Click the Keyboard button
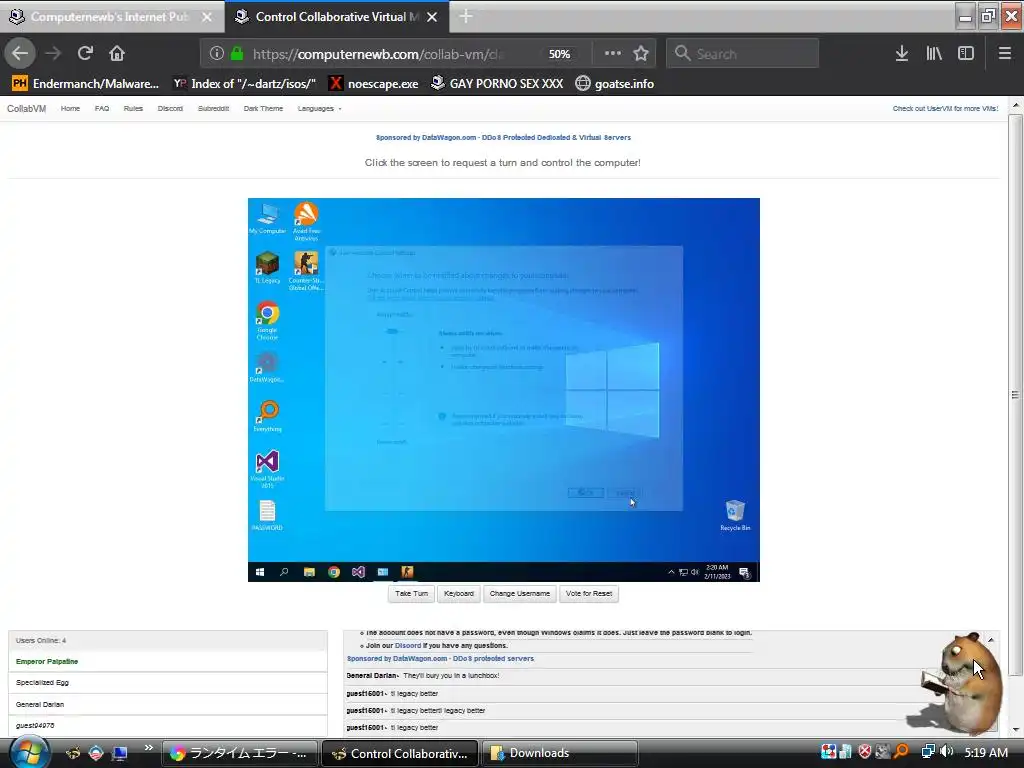The image size is (1024, 768). (x=458, y=594)
